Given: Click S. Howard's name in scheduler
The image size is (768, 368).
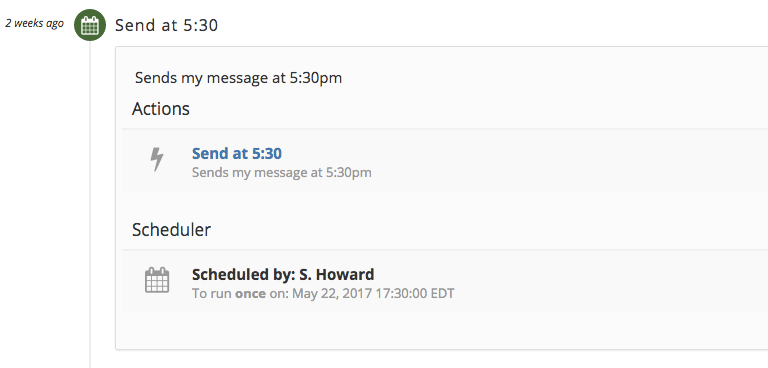Looking at the screenshot, I should (336, 274).
